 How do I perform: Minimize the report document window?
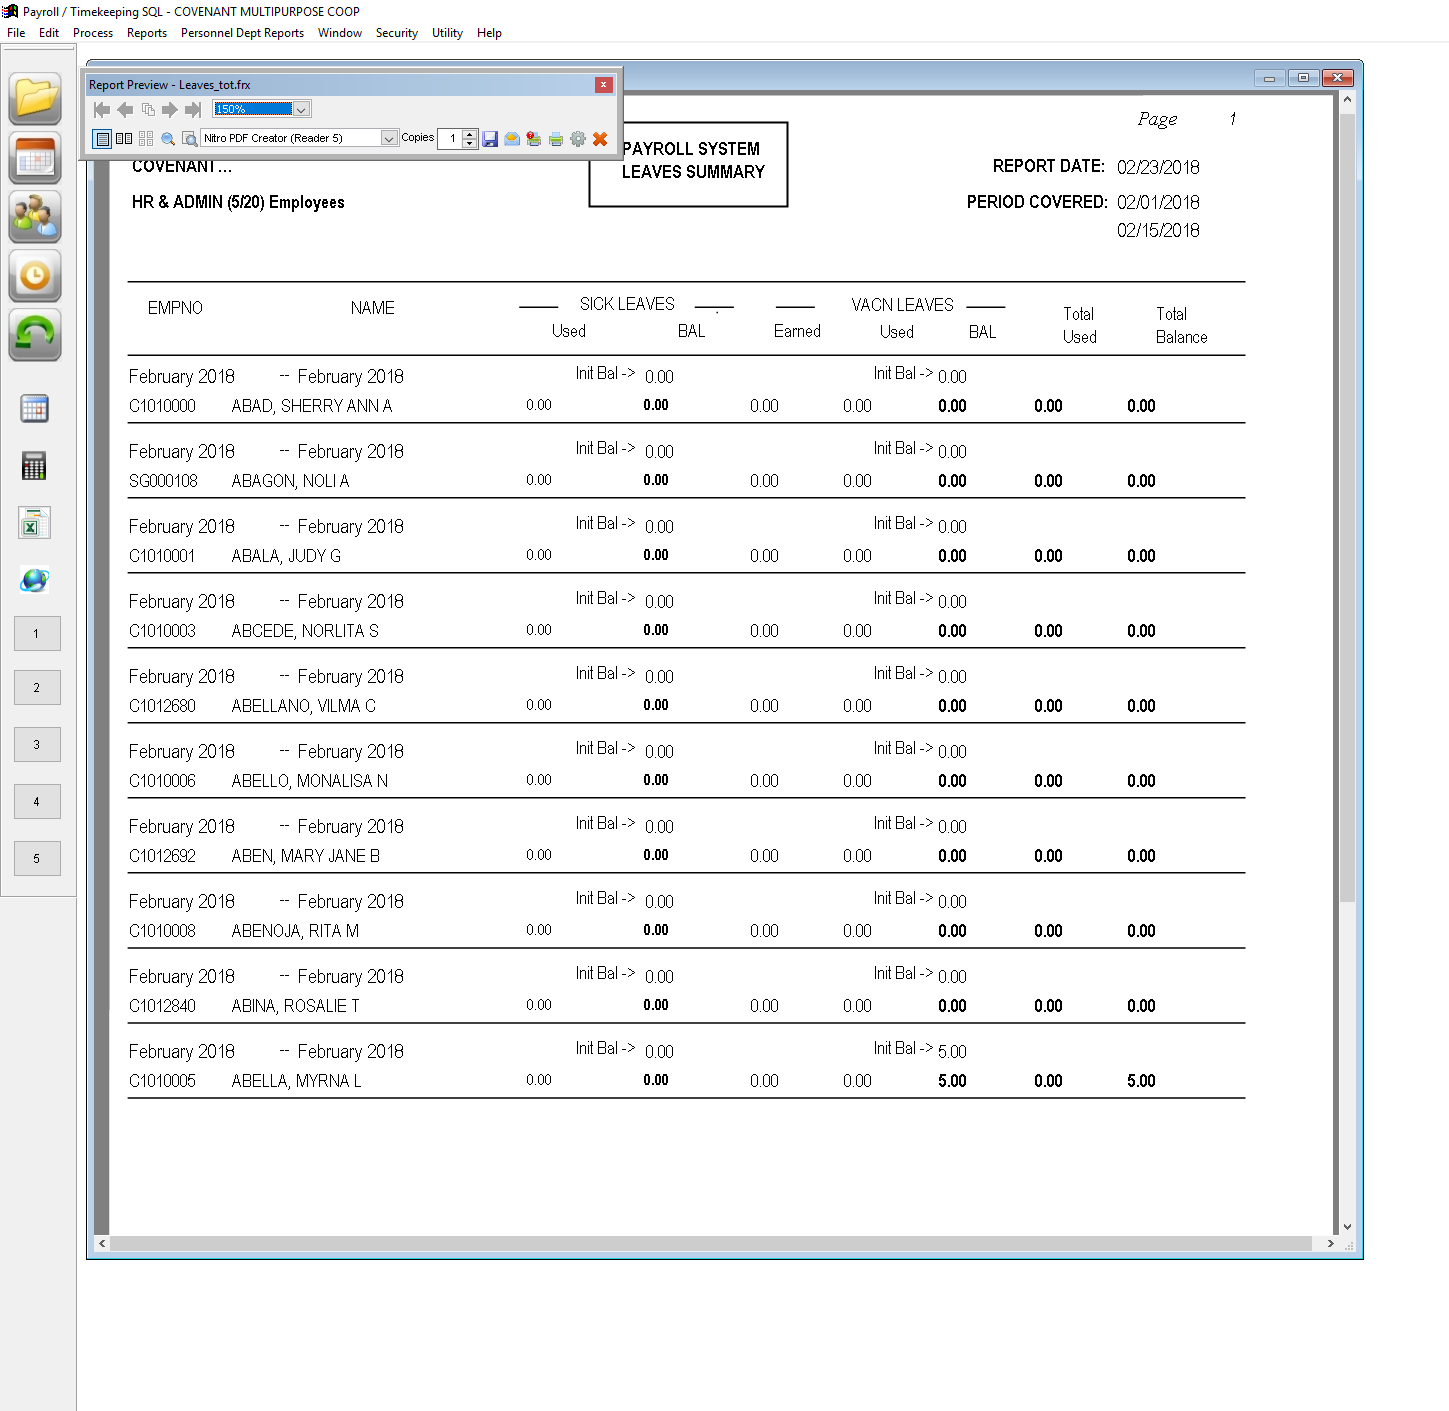[x=1269, y=78]
